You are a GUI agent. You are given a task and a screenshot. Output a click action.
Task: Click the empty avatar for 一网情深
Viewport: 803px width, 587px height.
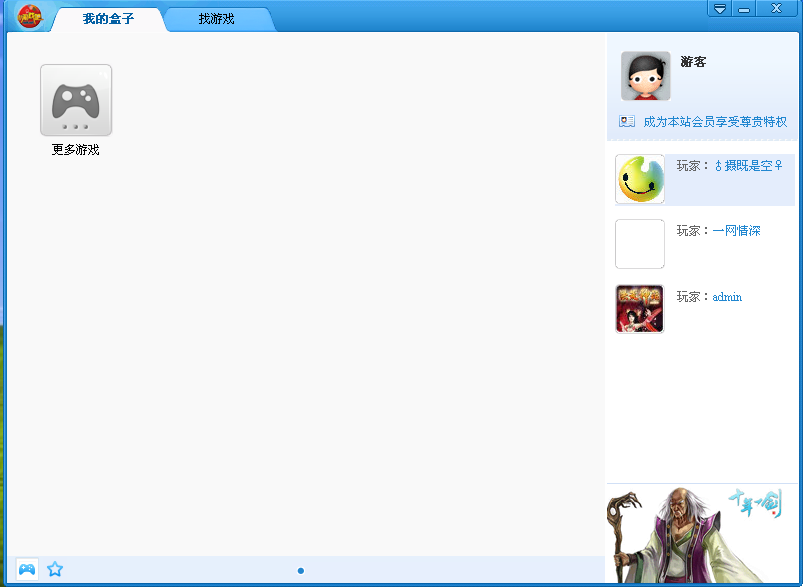[640, 244]
